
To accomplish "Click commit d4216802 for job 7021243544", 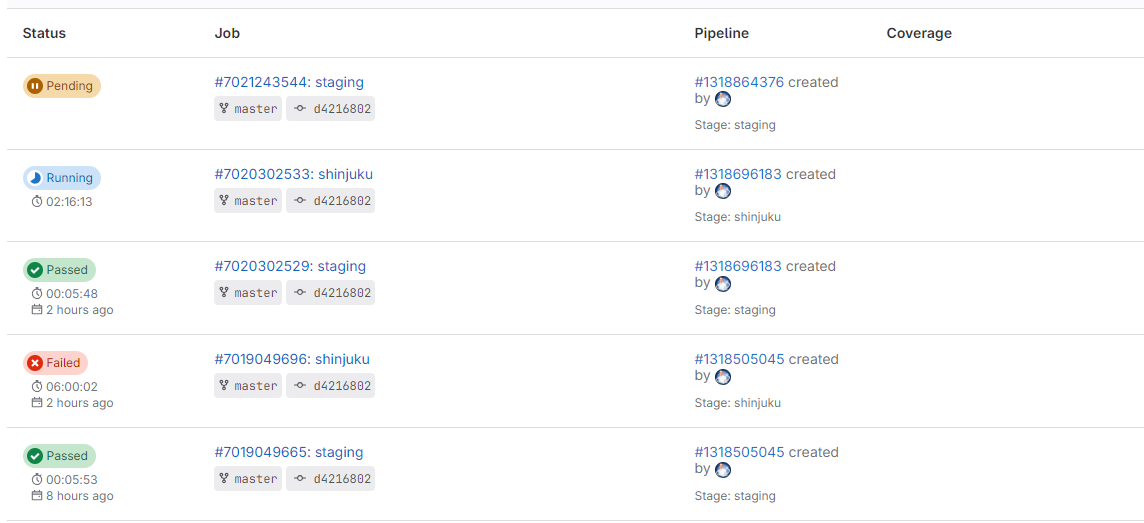I will pos(331,109).
